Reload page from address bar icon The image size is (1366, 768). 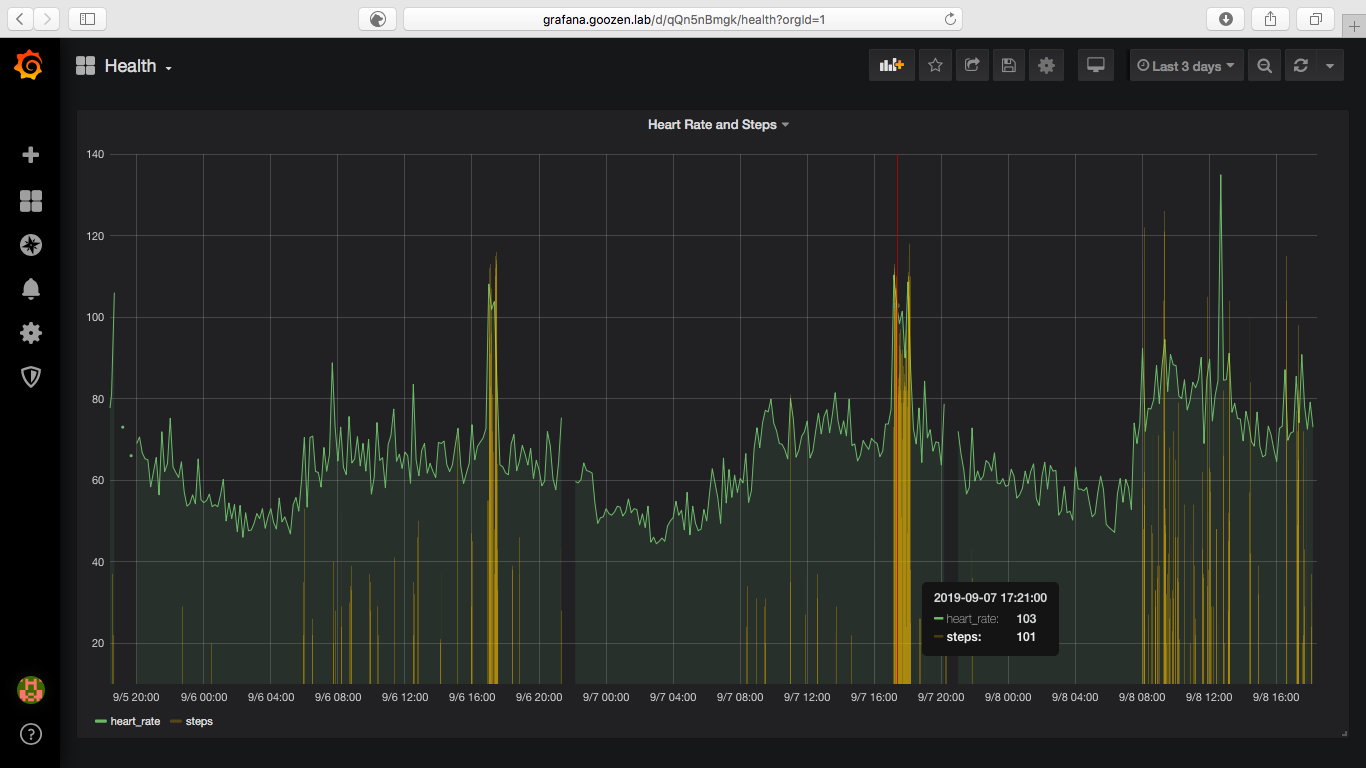[x=949, y=19]
